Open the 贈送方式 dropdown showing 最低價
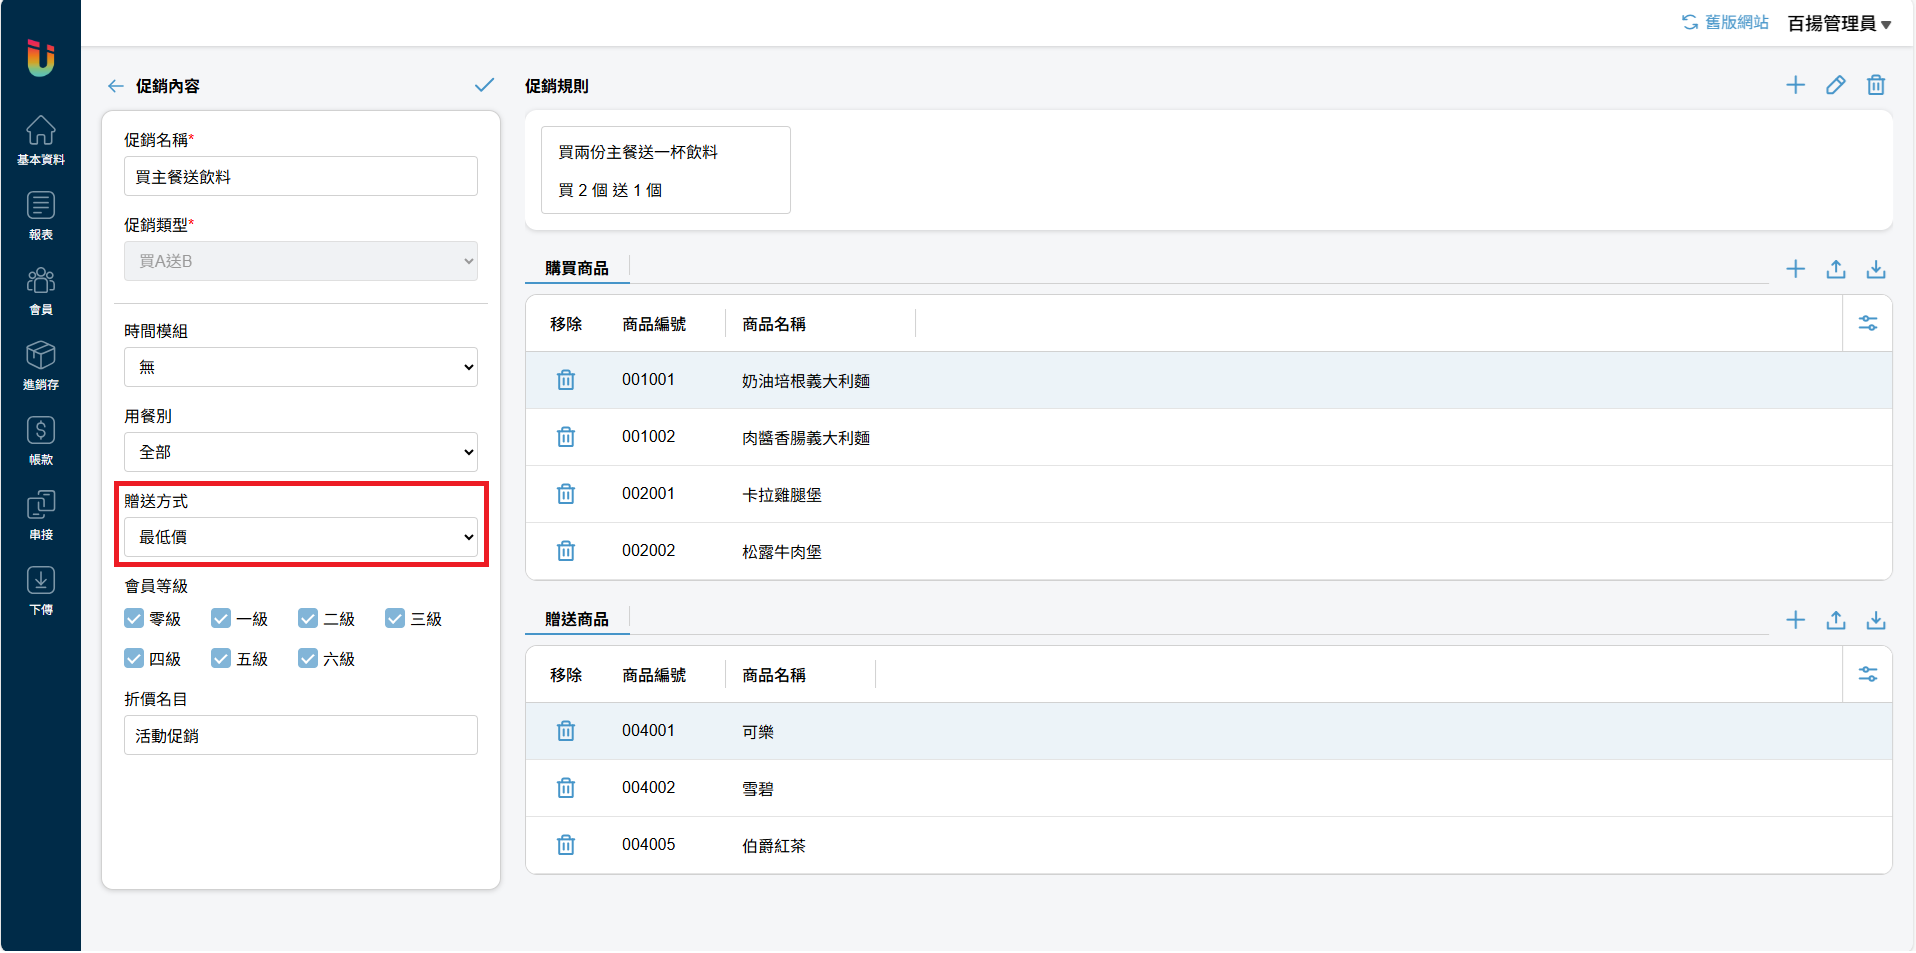 click(x=300, y=537)
